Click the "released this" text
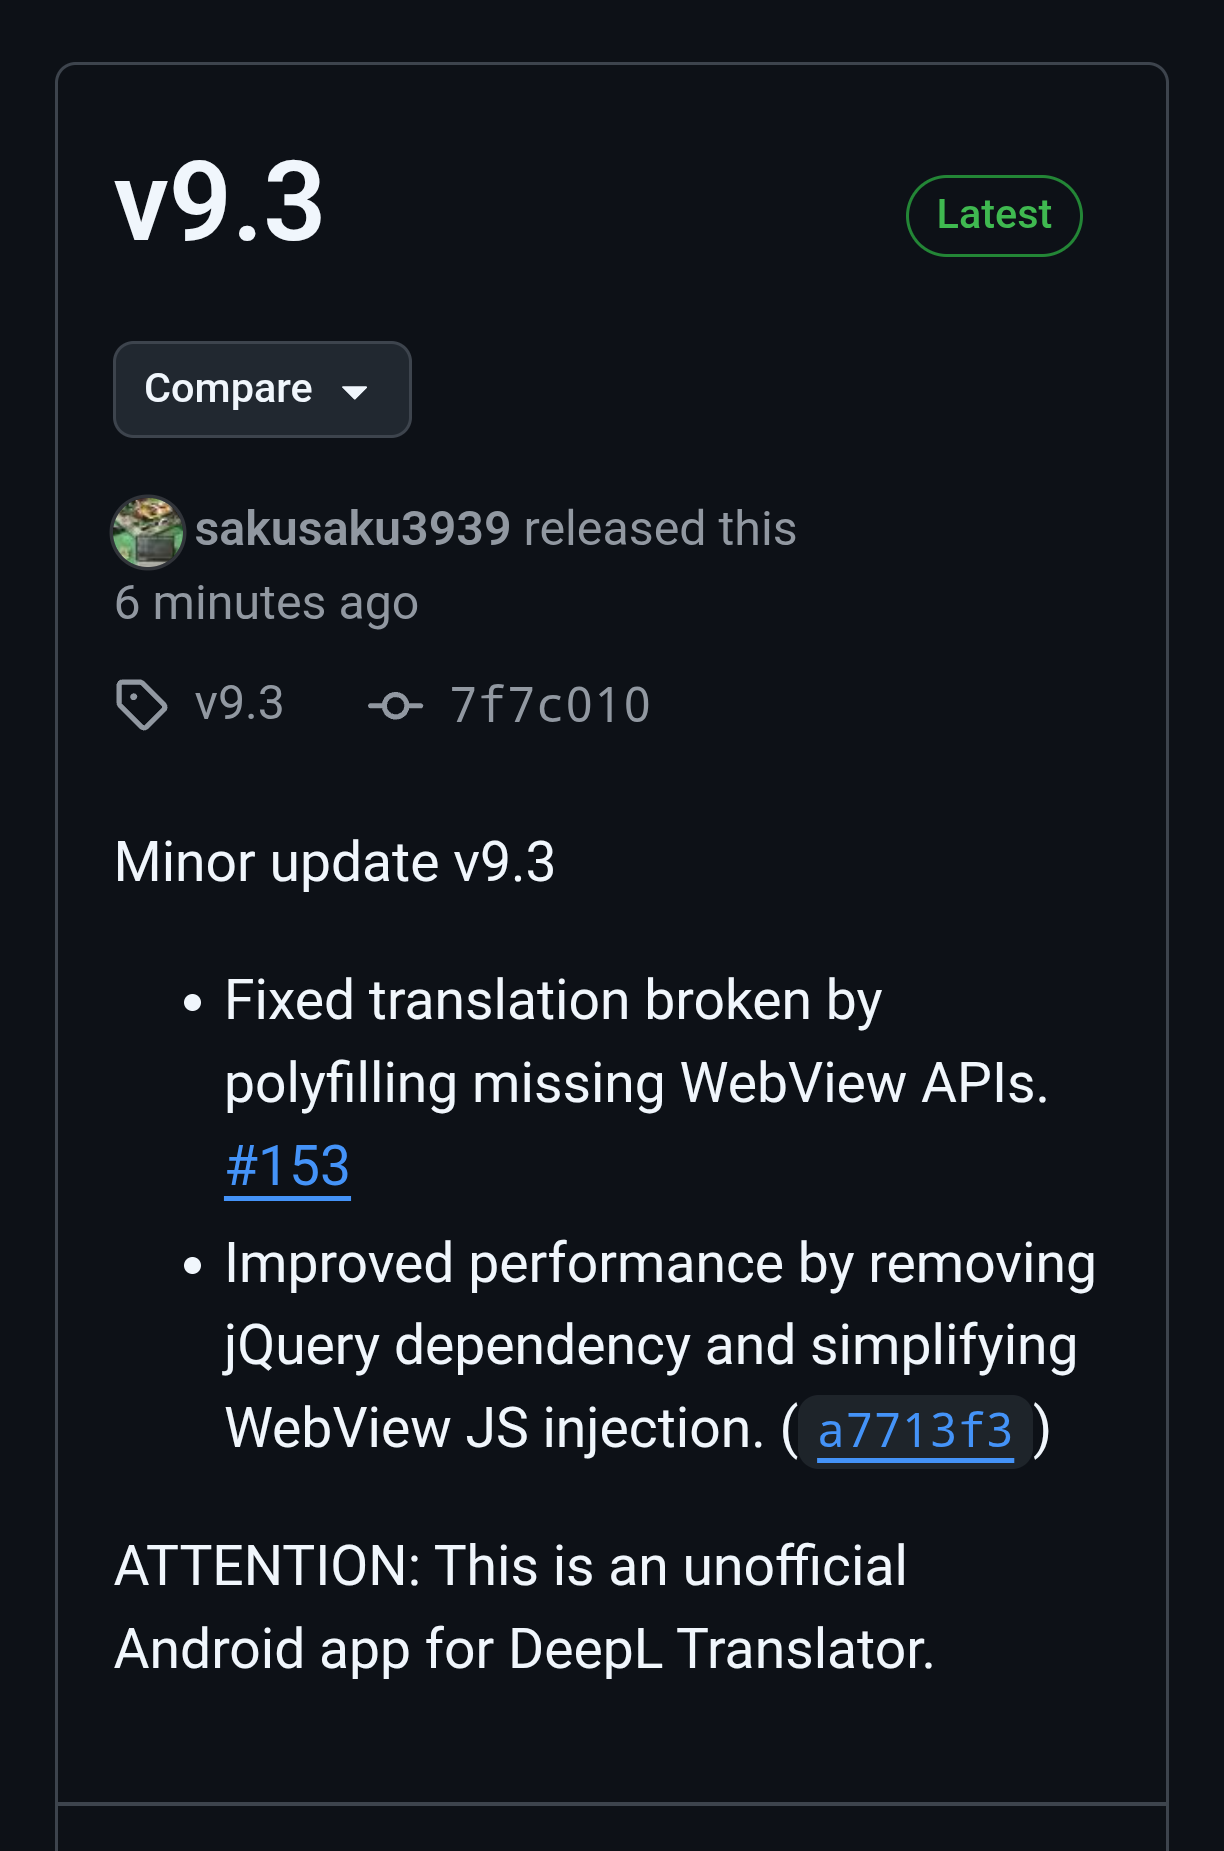Image resolution: width=1224 pixels, height=1851 pixels. click(x=660, y=529)
